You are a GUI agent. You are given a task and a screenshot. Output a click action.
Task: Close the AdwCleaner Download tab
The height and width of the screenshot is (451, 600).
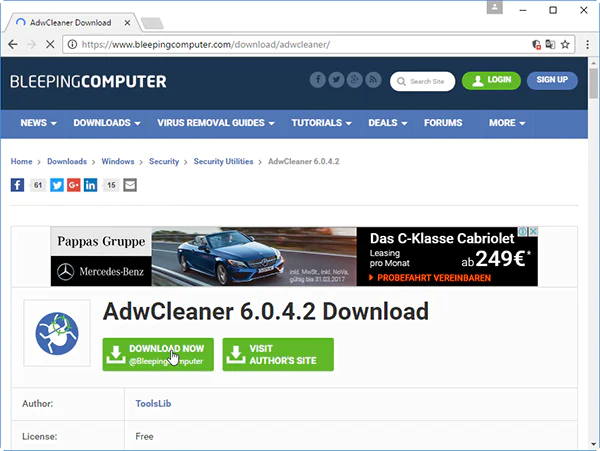click(x=127, y=23)
